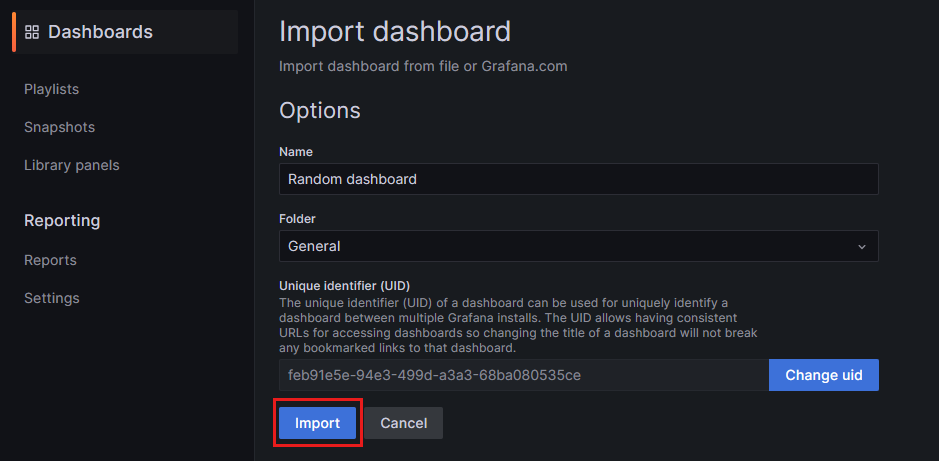Select the Reporting section header
This screenshot has height=461, width=939.
tap(62, 220)
